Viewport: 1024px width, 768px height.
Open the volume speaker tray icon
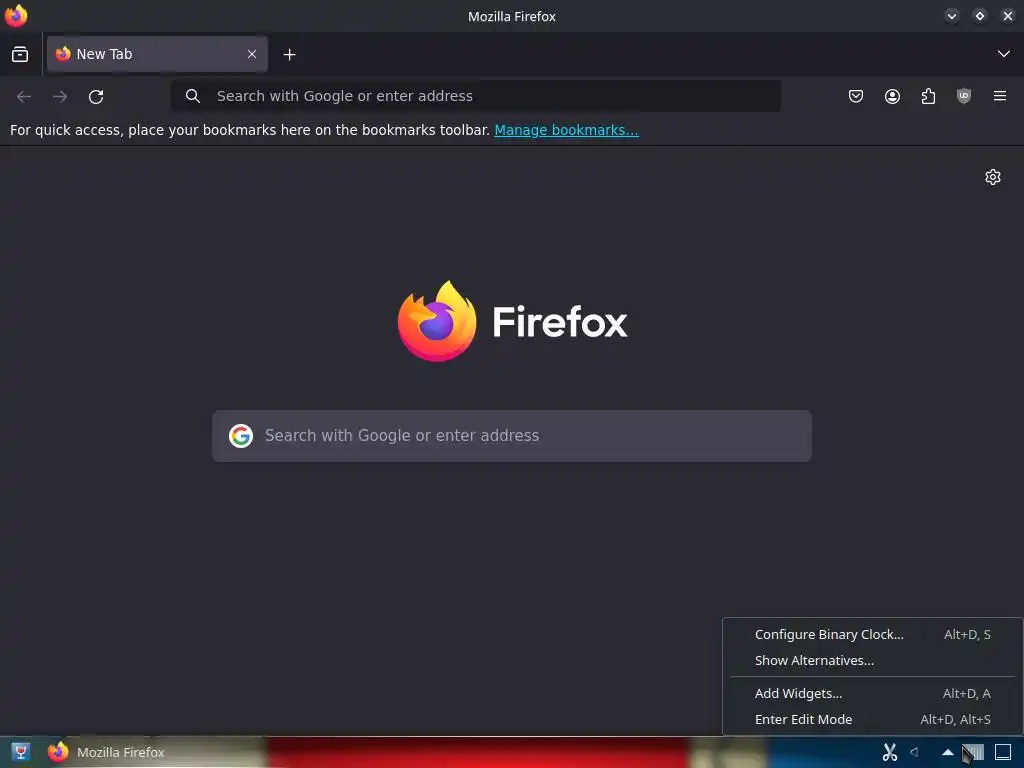pyautogui.click(x=914, y=752)
